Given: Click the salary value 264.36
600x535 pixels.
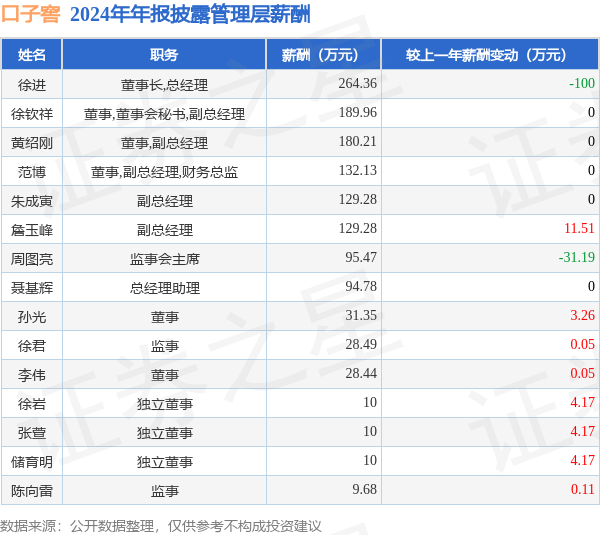Looking at the screenshot, I should 357,83.
